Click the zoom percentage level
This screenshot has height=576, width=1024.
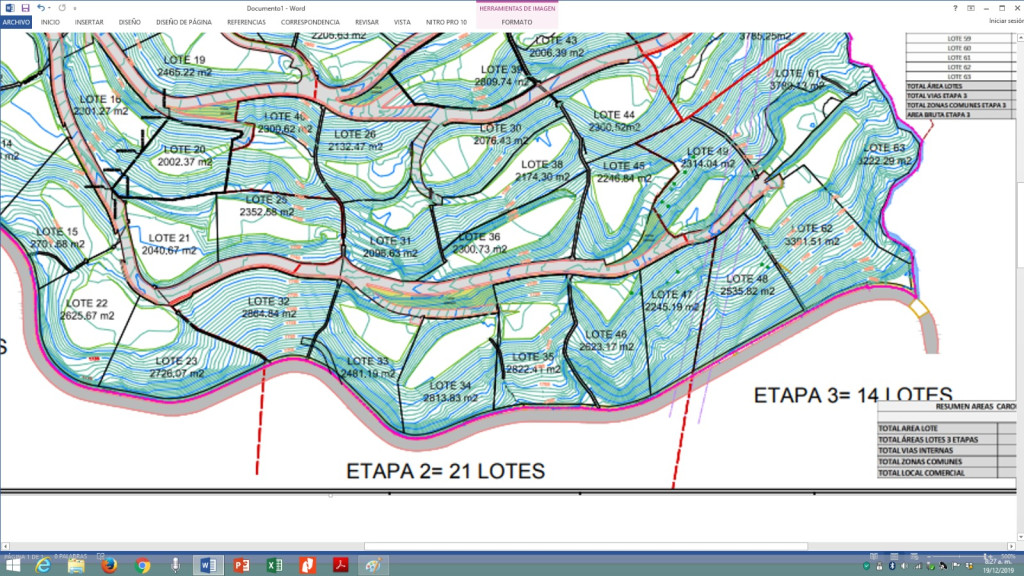(1010, 556)
